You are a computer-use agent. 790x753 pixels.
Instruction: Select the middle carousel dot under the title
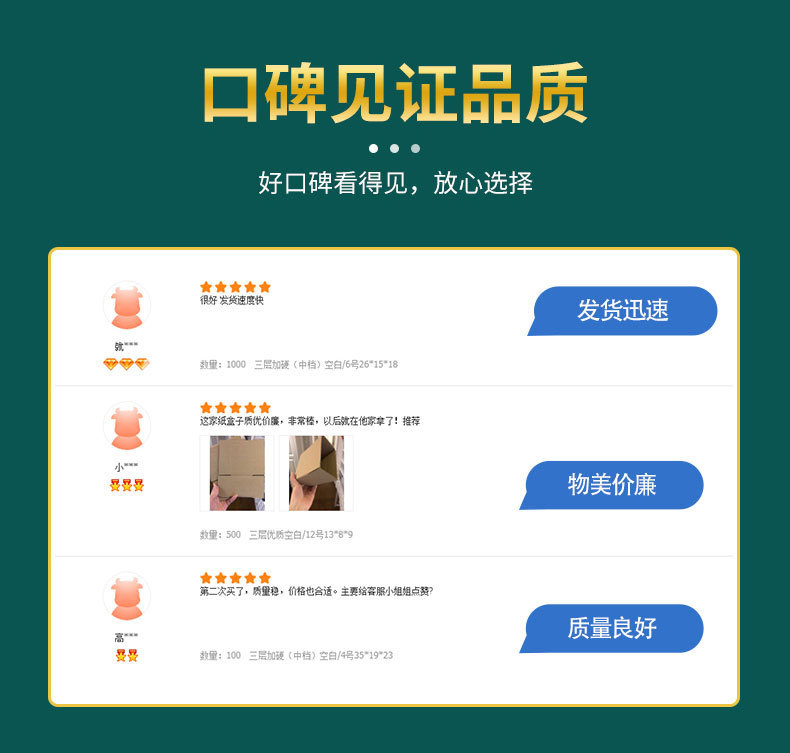pos(394,149)
